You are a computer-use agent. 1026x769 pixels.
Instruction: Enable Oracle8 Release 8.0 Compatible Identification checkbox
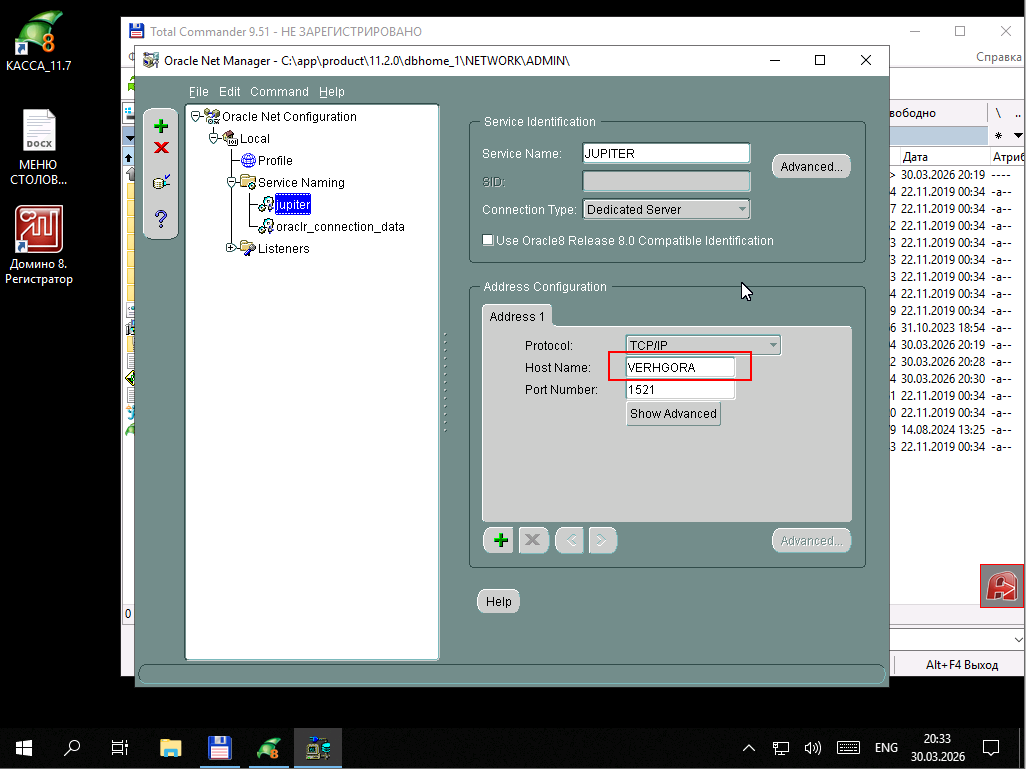[x=488, y=241]
